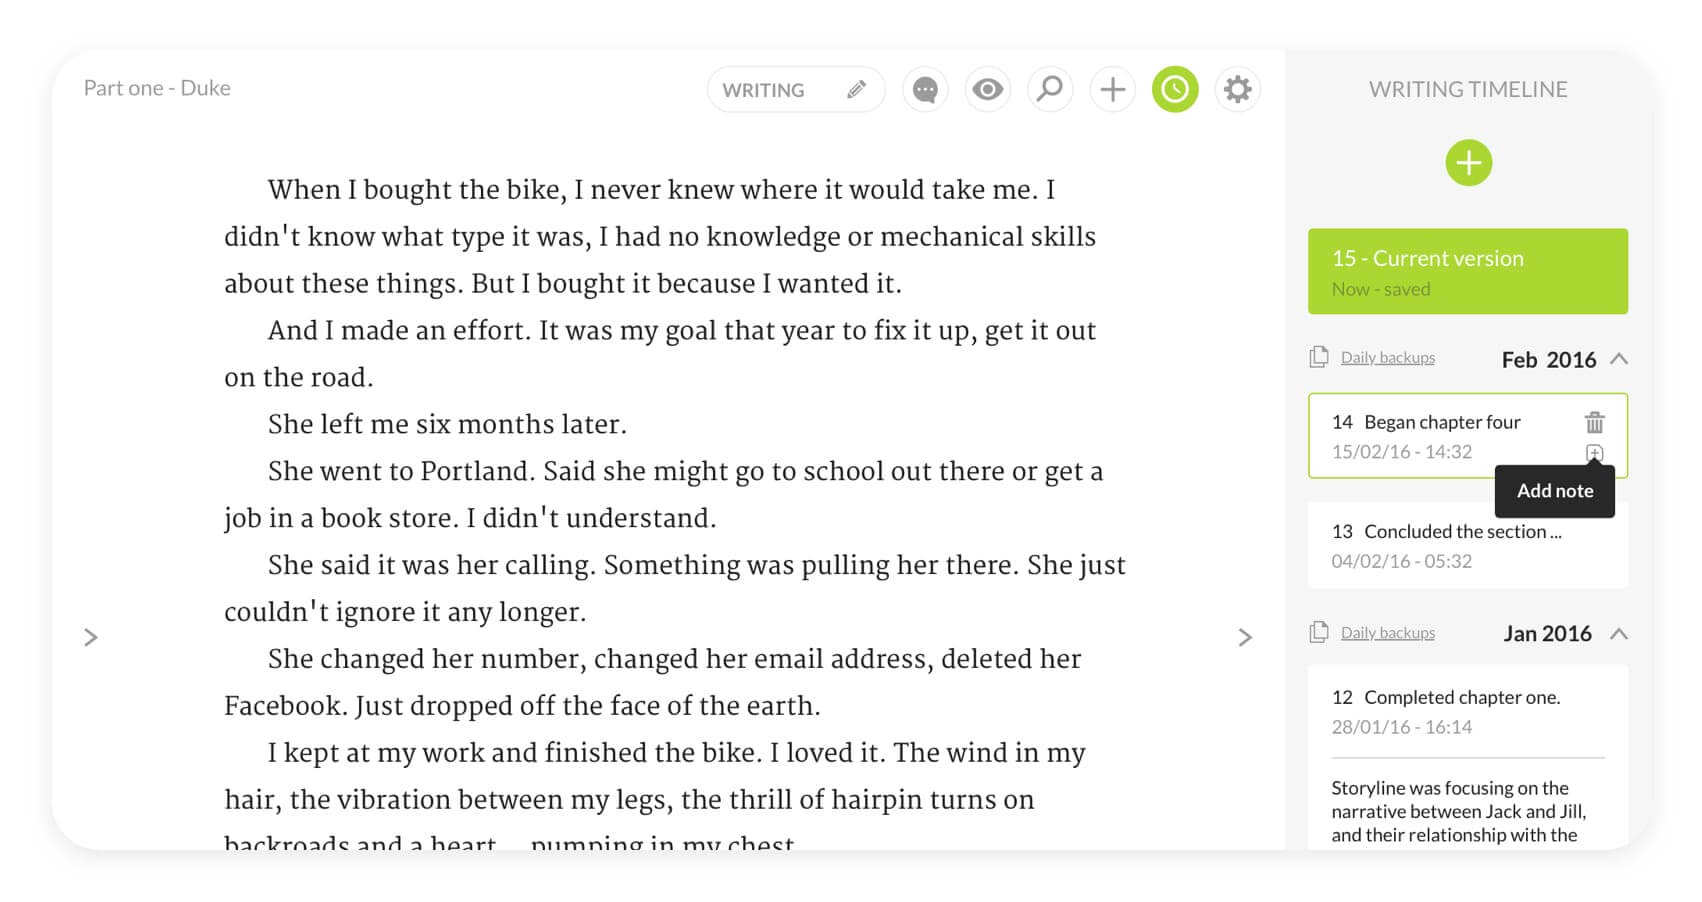
Task: Click the add note icon on version 14
Action: pos(1595,453)
